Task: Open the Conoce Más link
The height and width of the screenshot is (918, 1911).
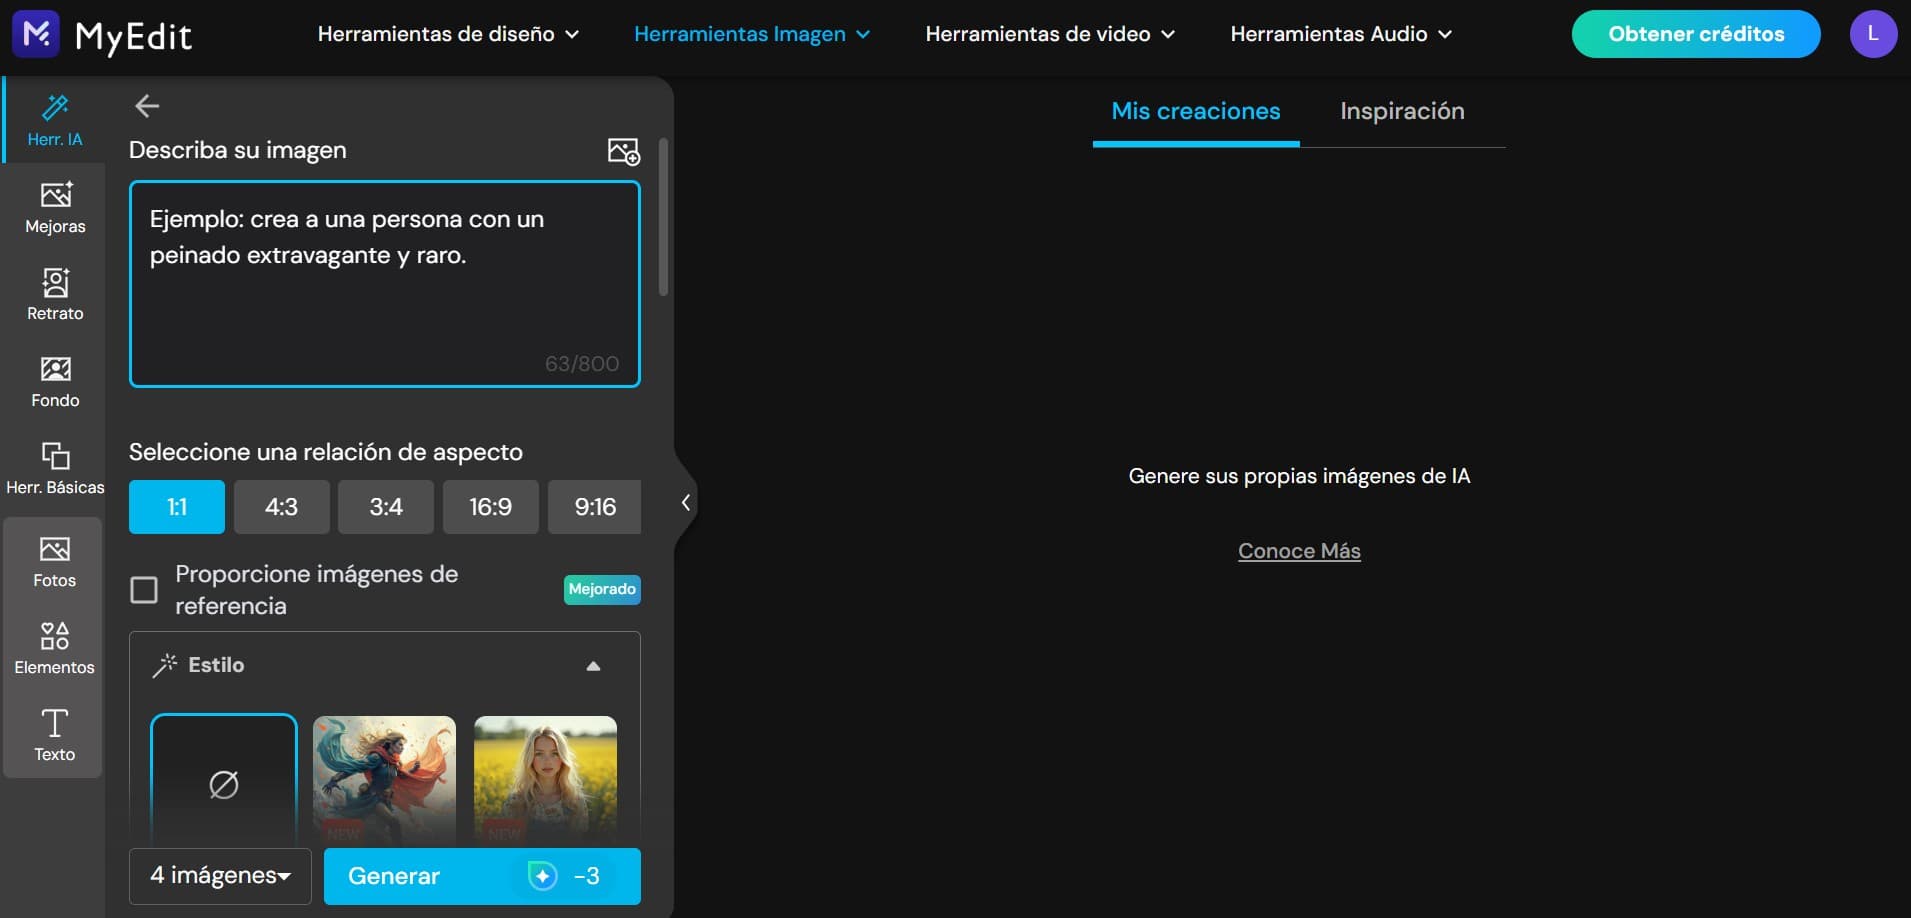Action: [x=1299, y=551]
